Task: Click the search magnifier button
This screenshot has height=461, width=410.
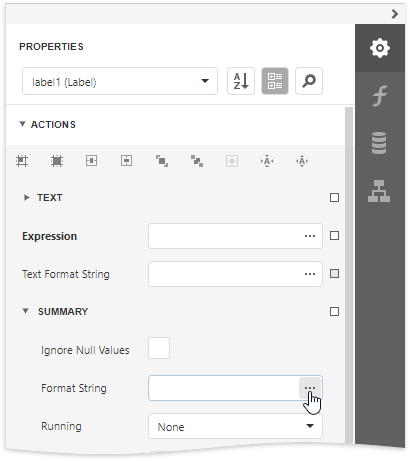Action: (309, 81)
